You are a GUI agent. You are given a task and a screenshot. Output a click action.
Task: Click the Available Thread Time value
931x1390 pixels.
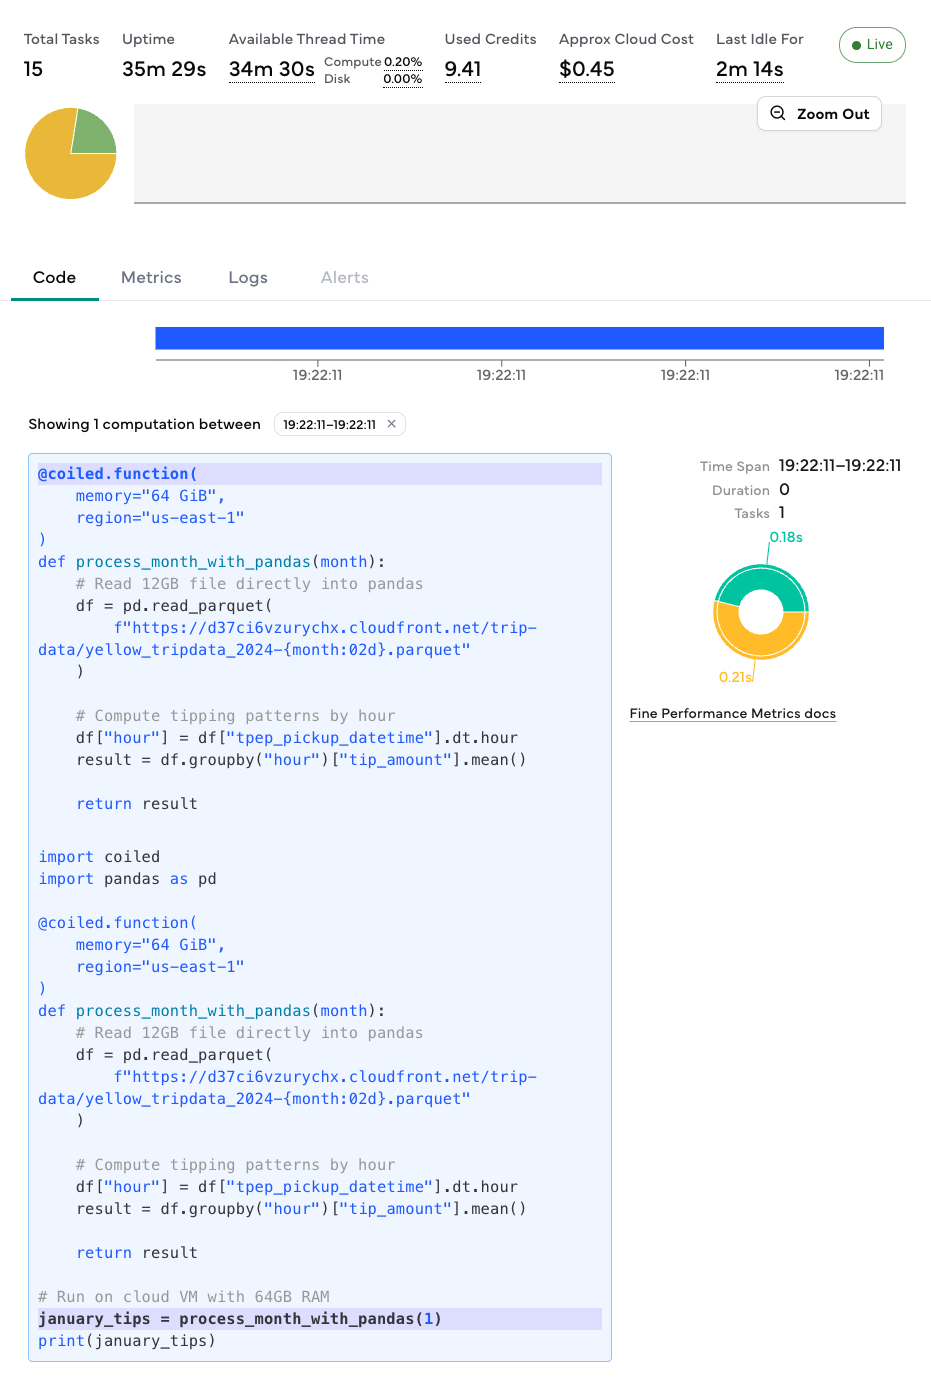point(271,70)
